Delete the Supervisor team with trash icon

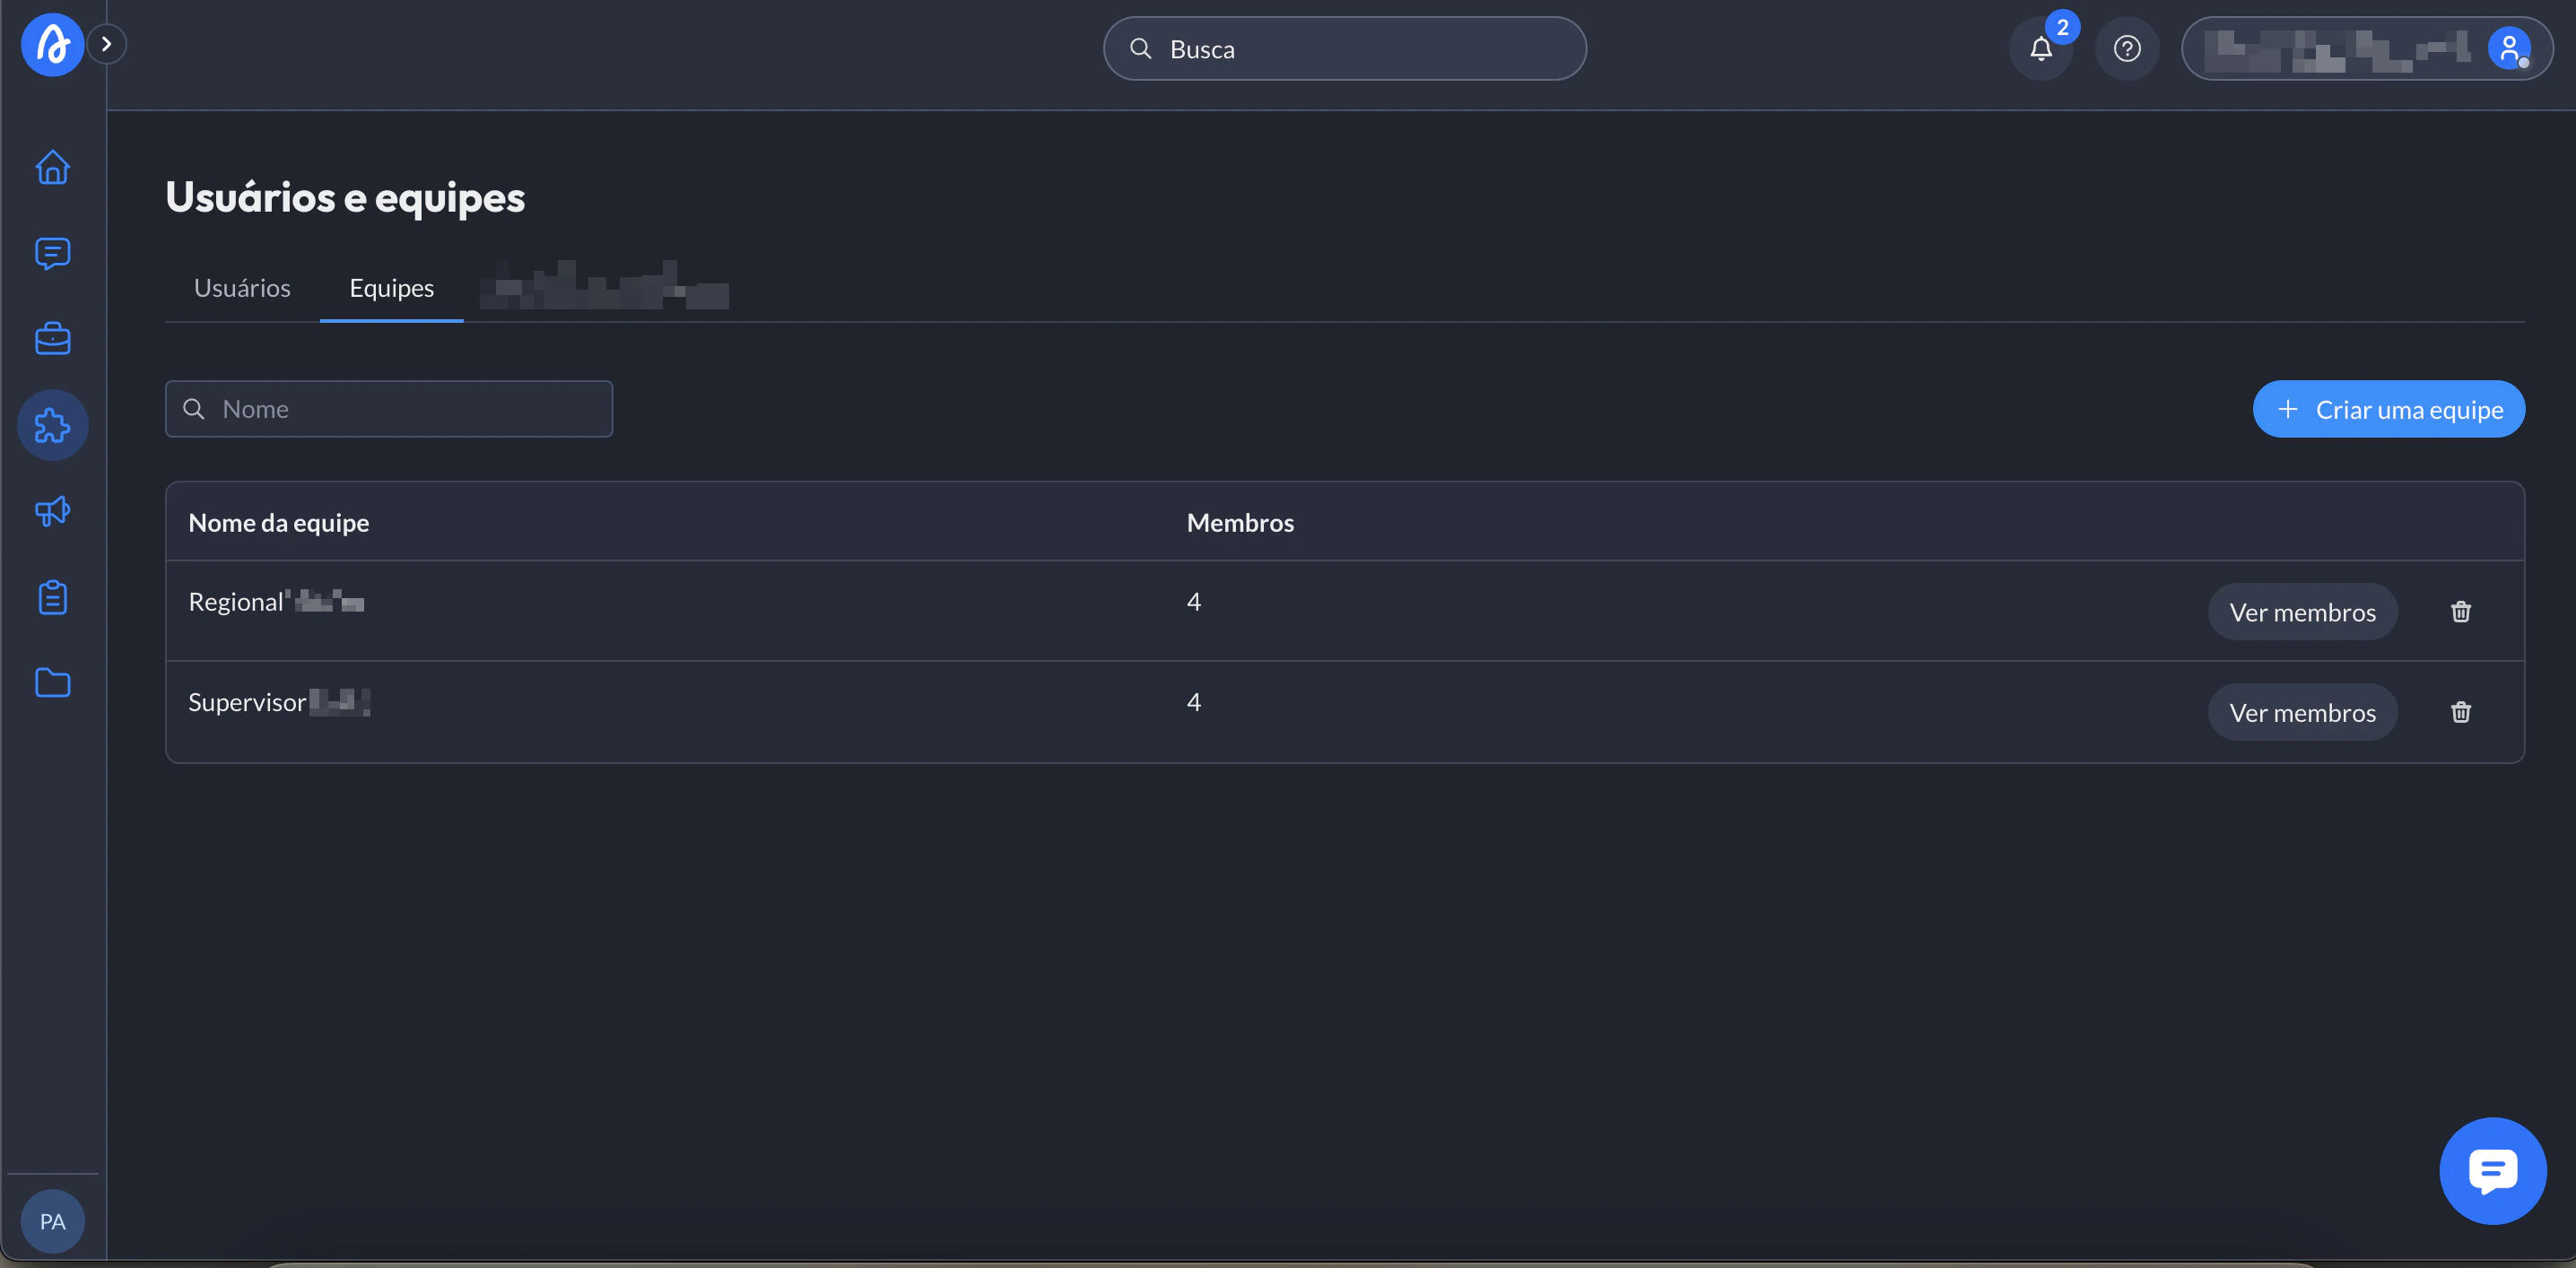coord(2460,712)
